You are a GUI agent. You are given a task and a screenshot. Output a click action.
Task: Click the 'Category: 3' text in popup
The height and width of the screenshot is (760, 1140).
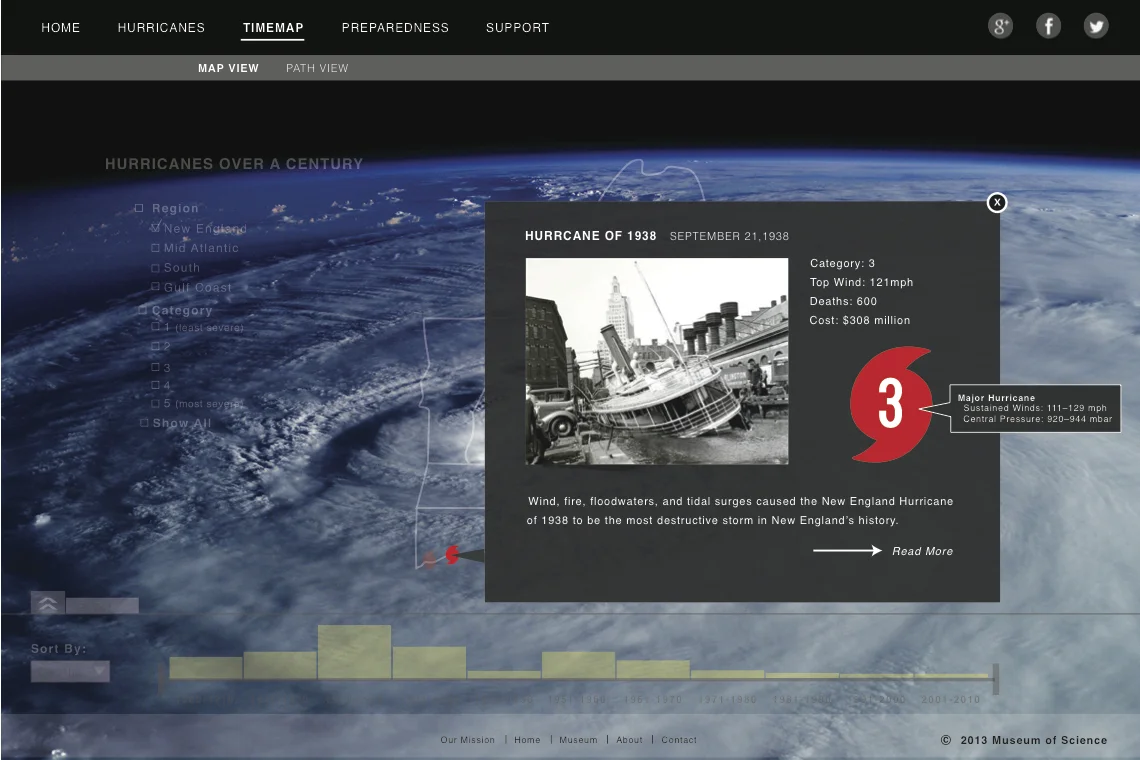(842, 263)
